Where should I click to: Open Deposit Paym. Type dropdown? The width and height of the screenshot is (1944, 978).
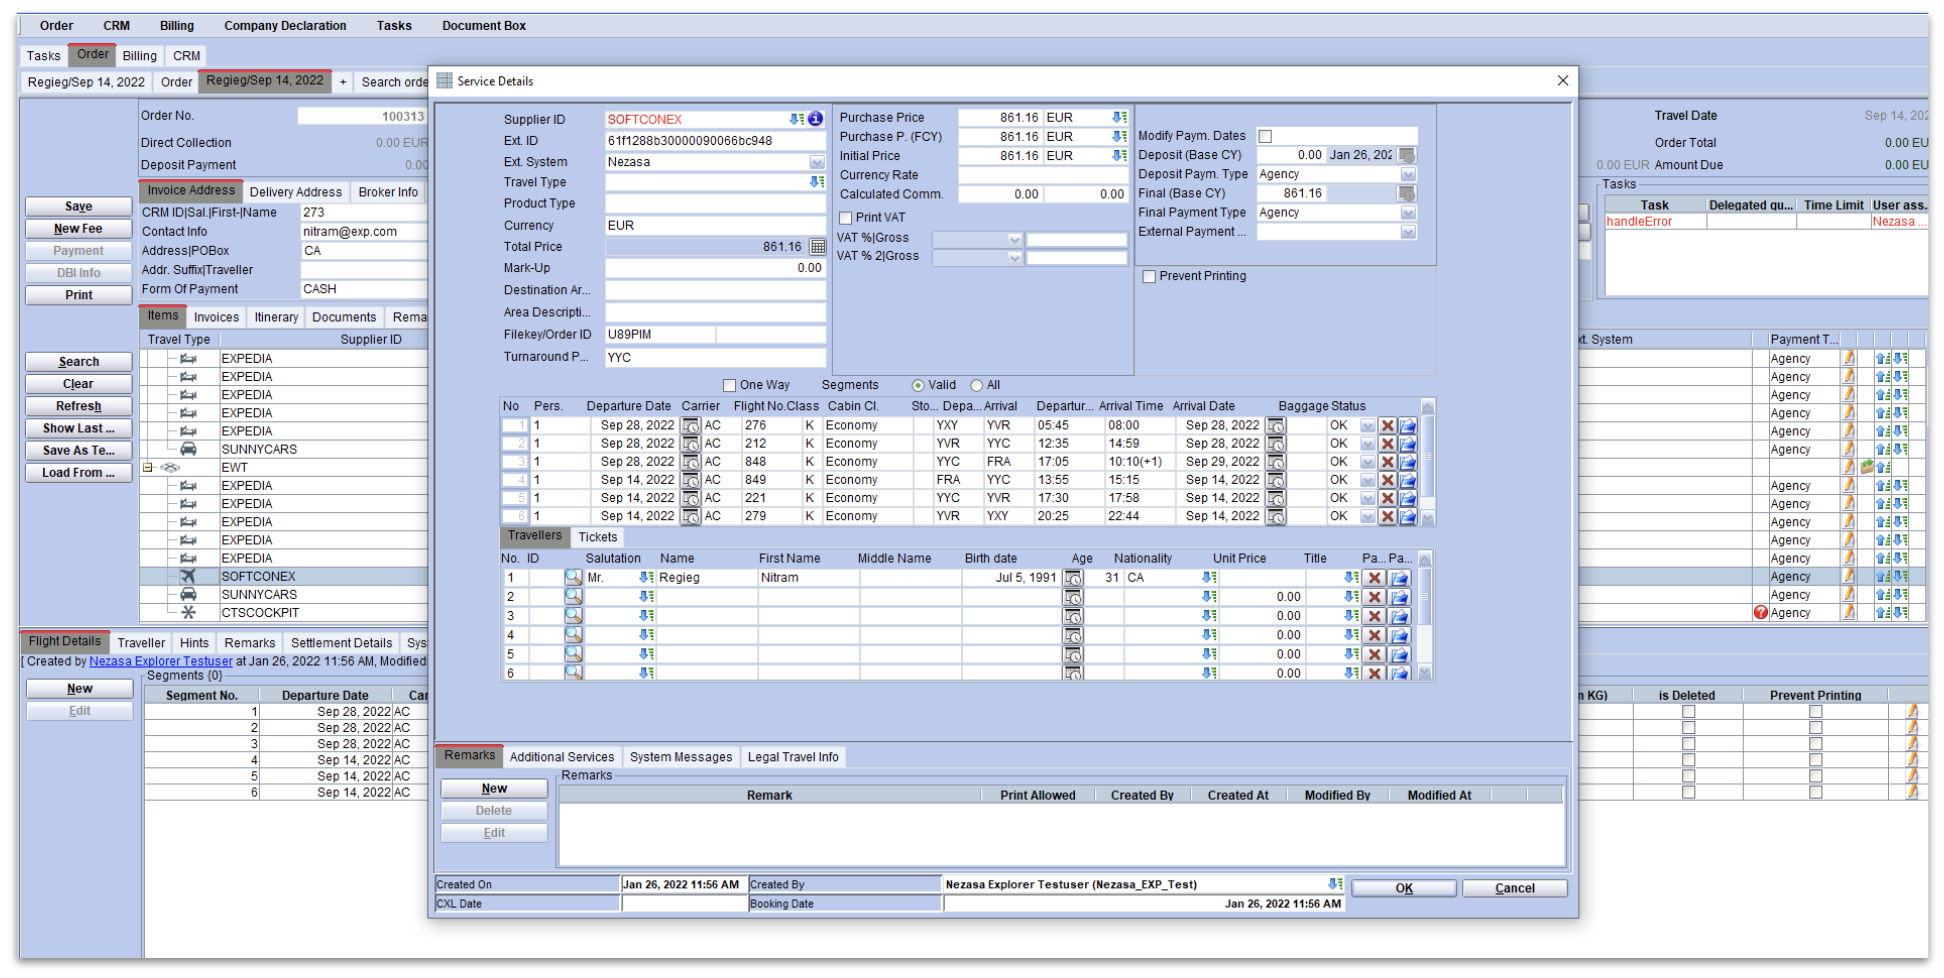coord(1408,174)
